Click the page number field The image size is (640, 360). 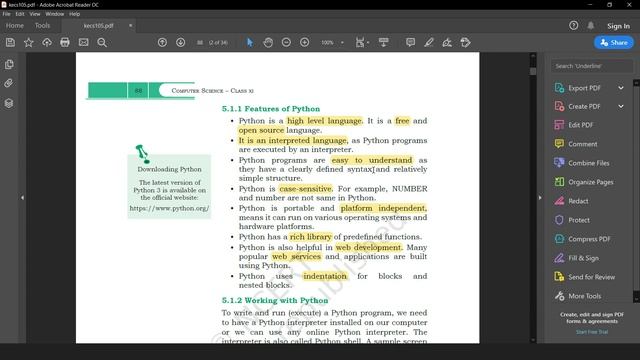coord(200,42)
